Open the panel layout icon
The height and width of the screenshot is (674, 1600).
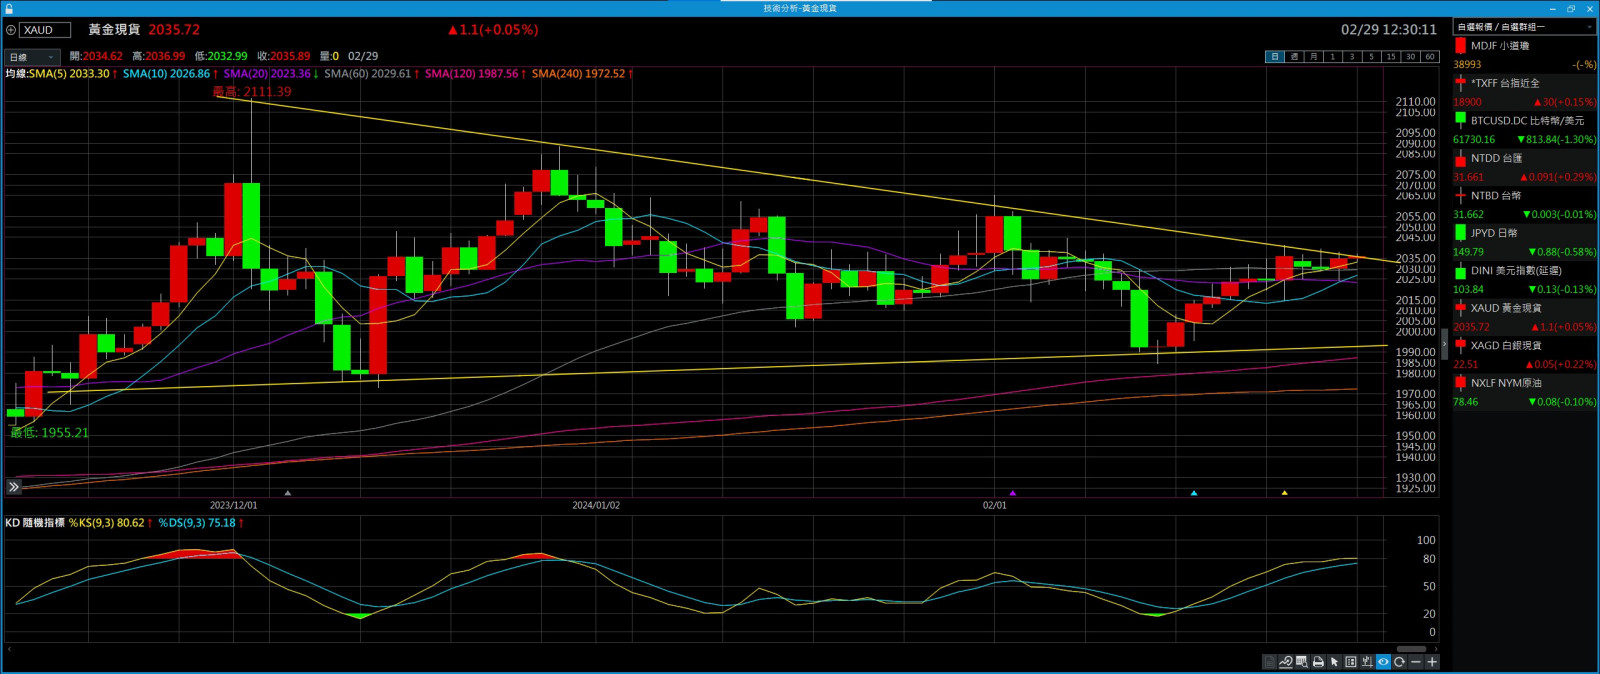click(1351, 662)
